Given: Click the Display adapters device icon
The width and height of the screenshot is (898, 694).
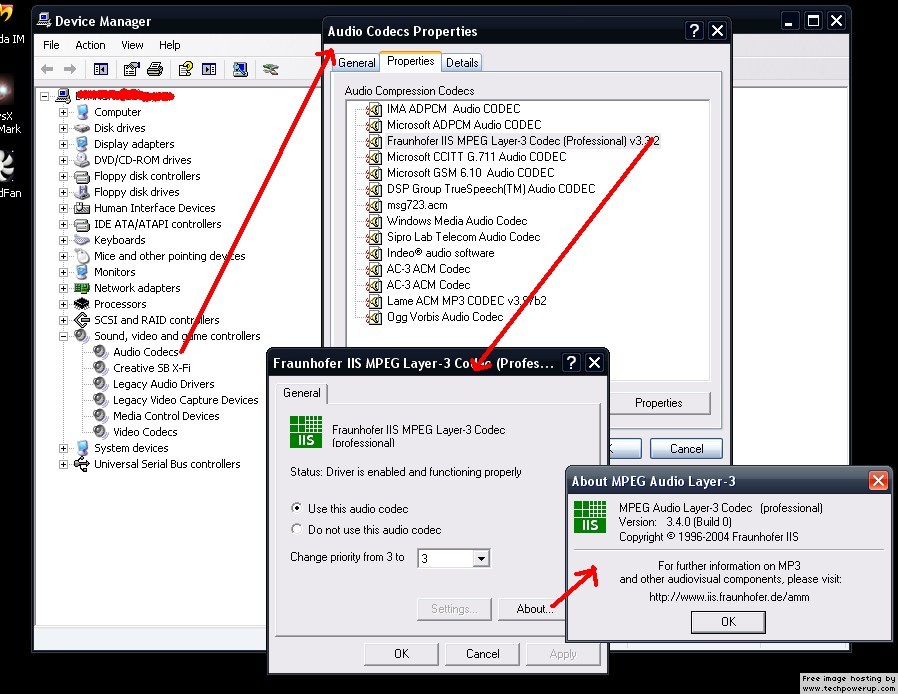Looking at the screenshot, I should point(82,144).
